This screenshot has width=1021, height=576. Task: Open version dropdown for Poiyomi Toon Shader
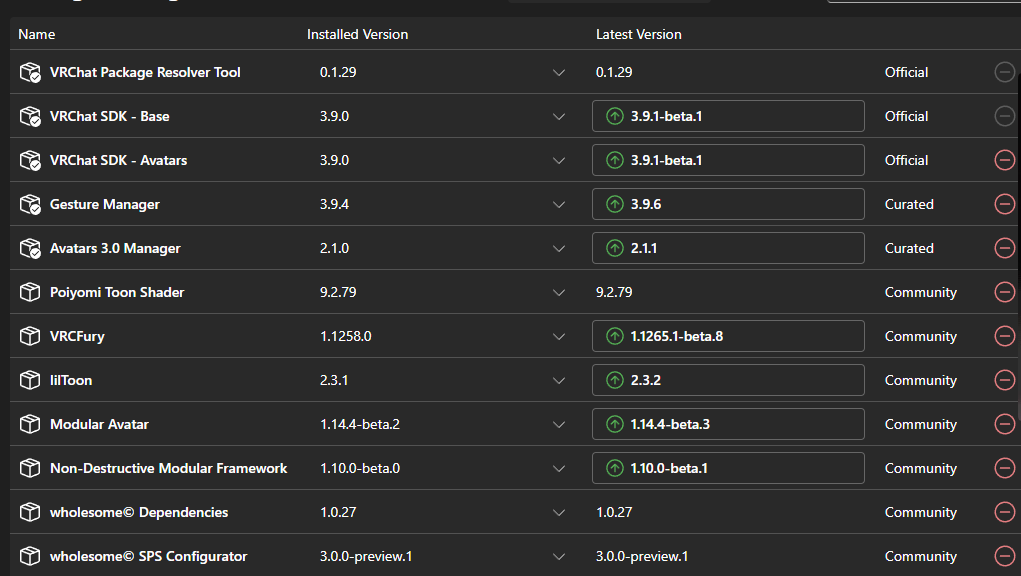tap(559, 293)
